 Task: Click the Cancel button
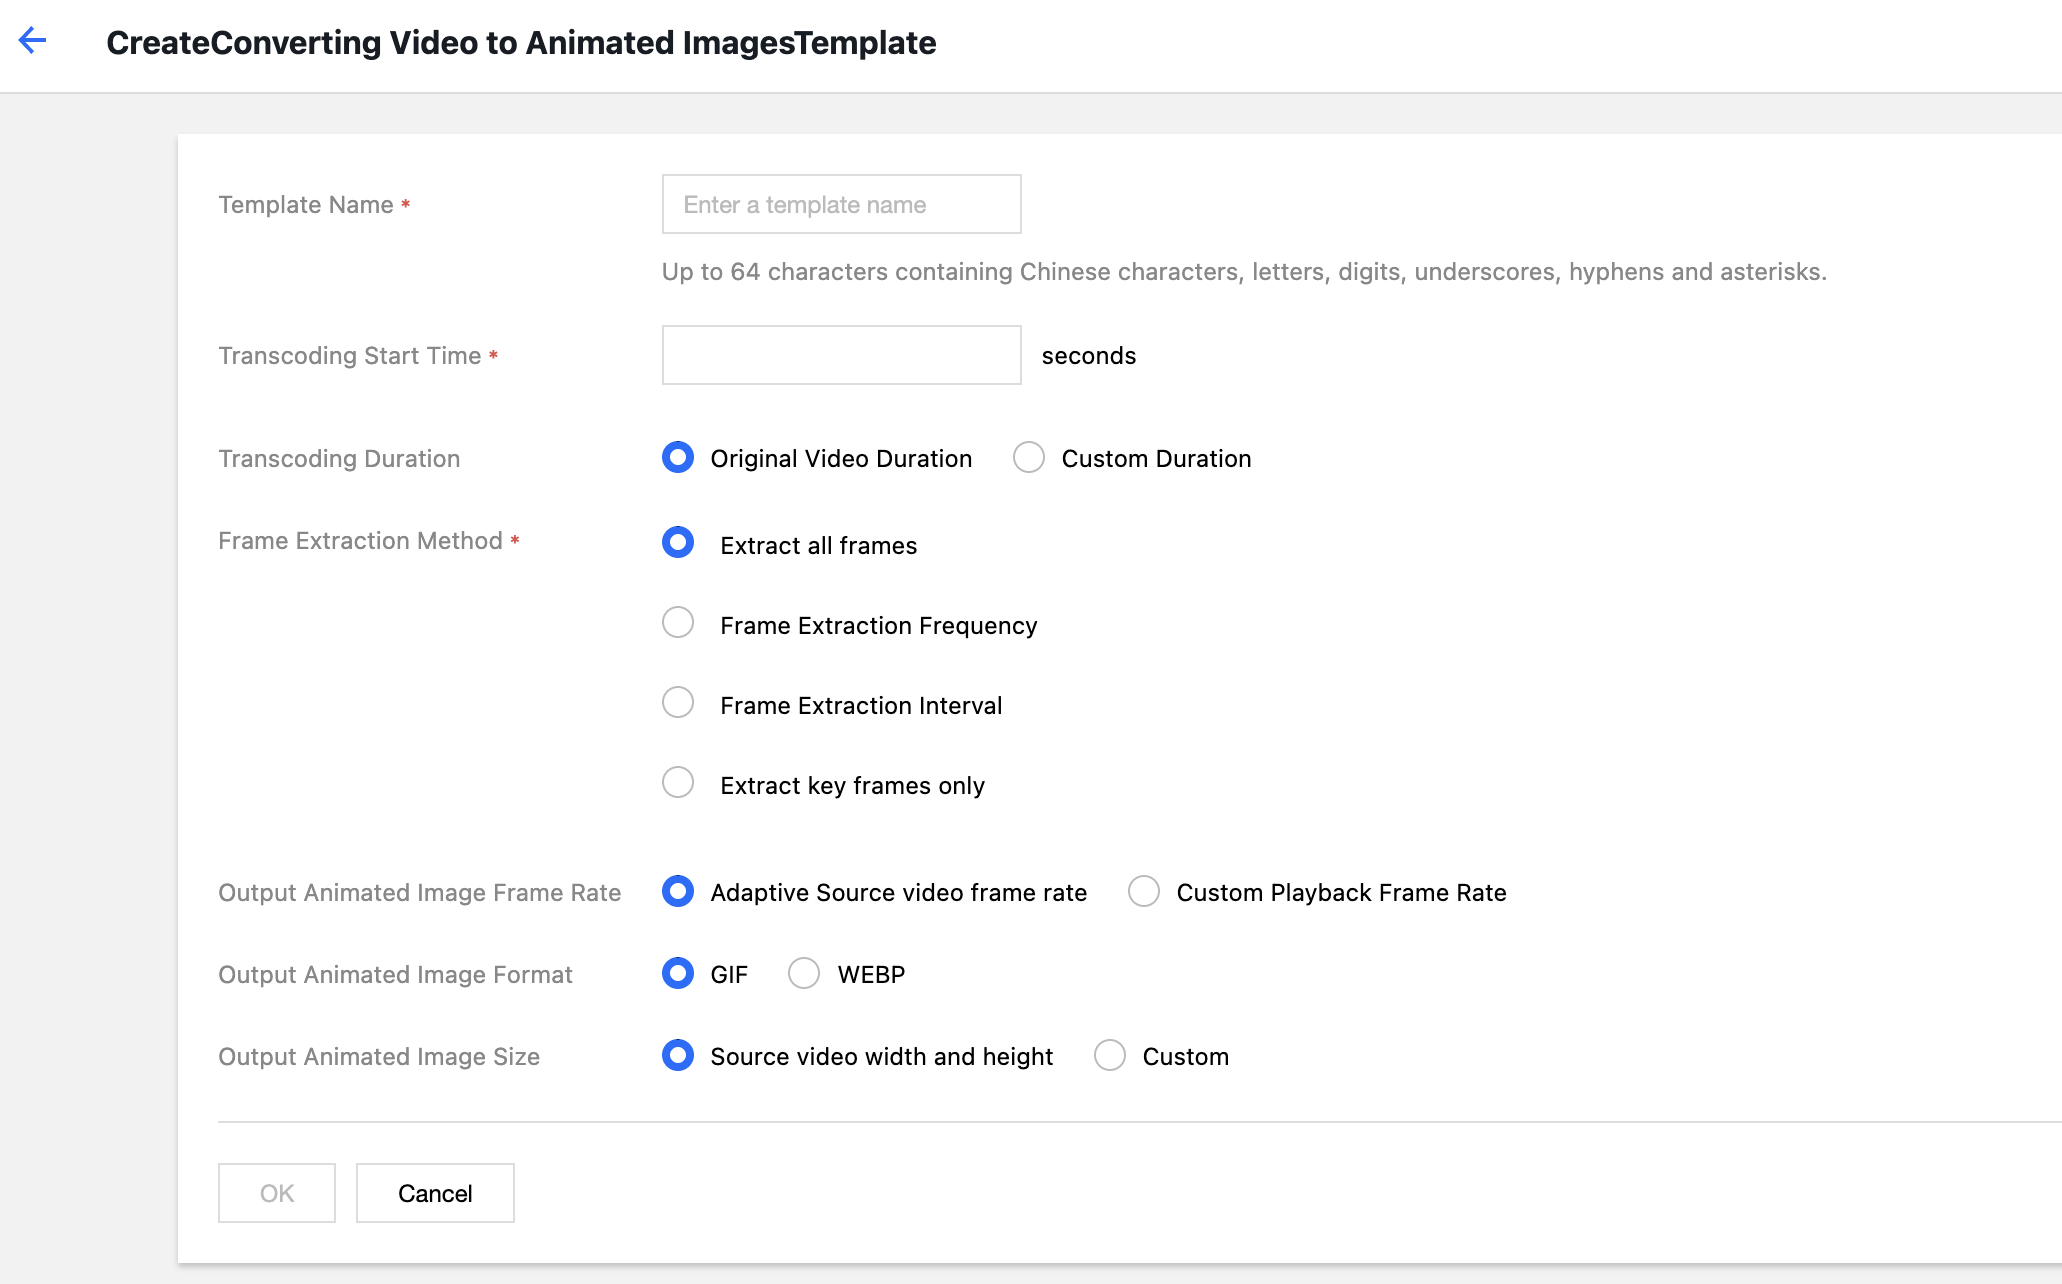point(435,1193)
